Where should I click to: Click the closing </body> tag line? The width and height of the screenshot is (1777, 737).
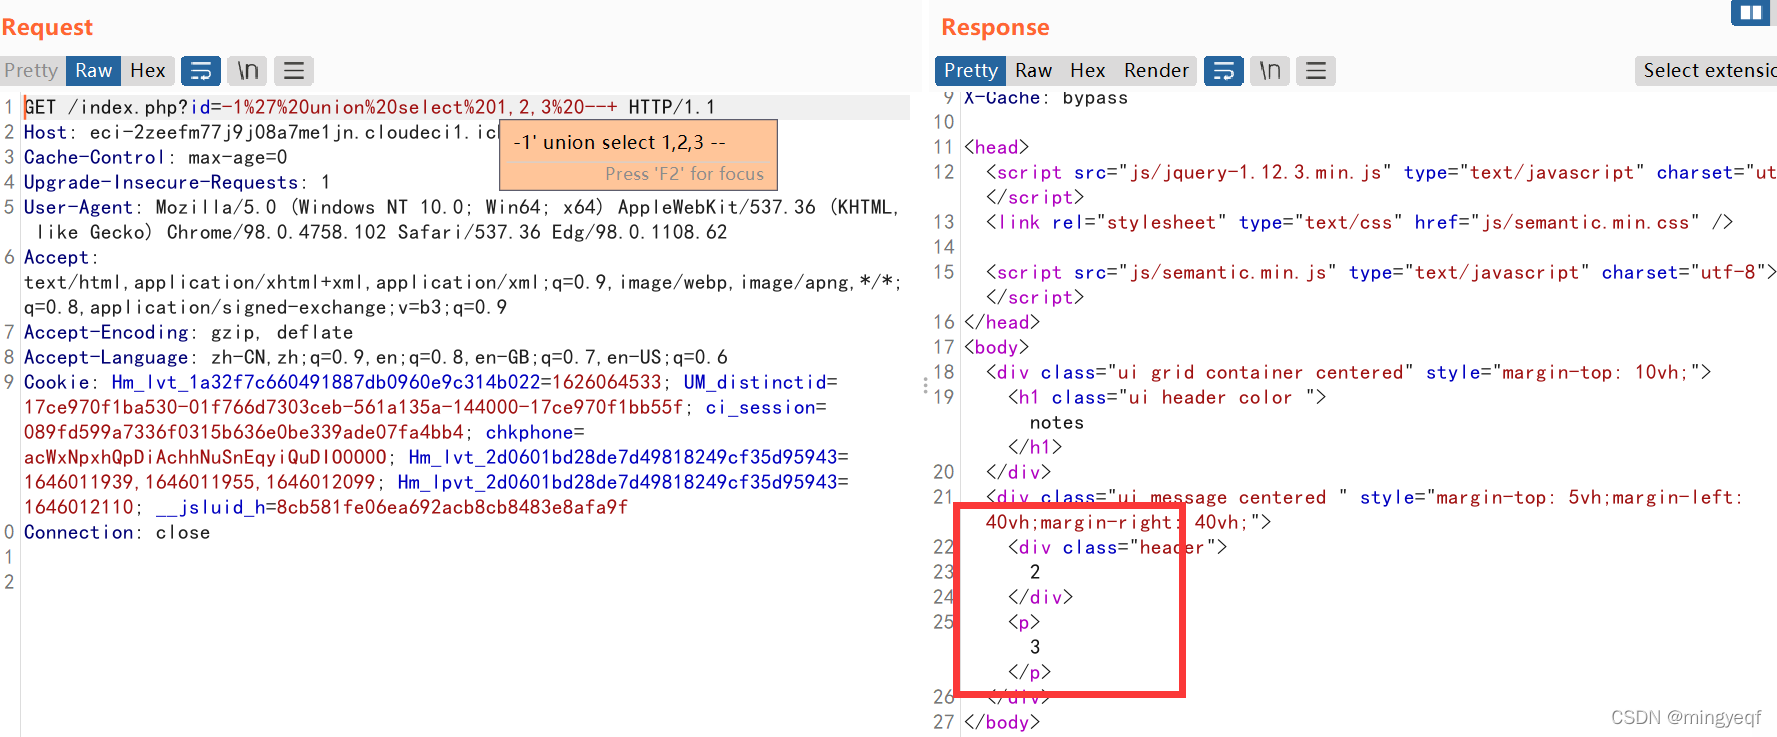click(1002, 722)
